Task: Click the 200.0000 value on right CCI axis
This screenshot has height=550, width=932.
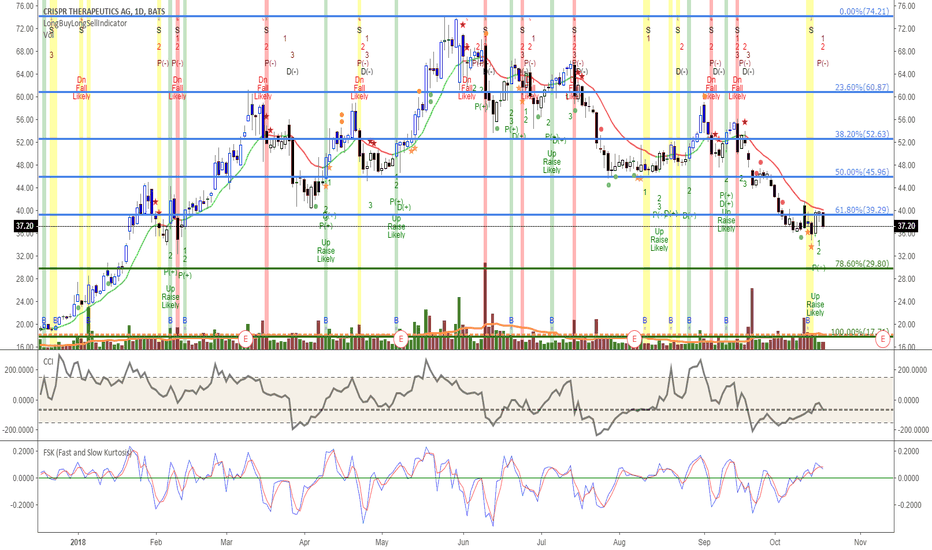Action: (912, 370)
